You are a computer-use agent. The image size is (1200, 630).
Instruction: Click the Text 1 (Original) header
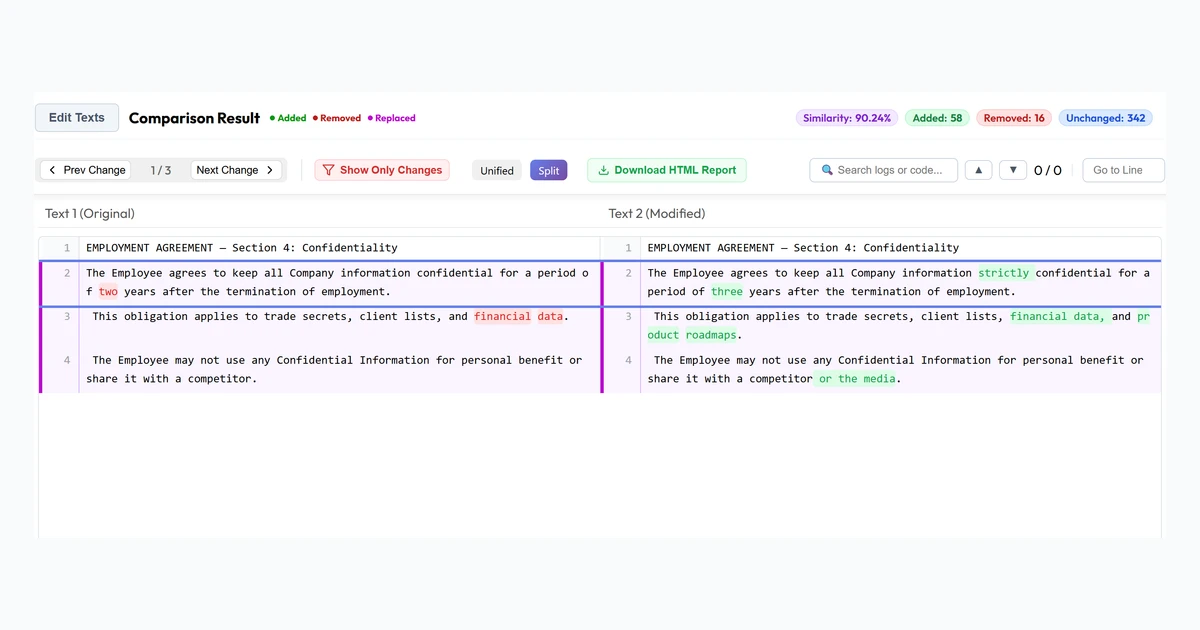90,213
